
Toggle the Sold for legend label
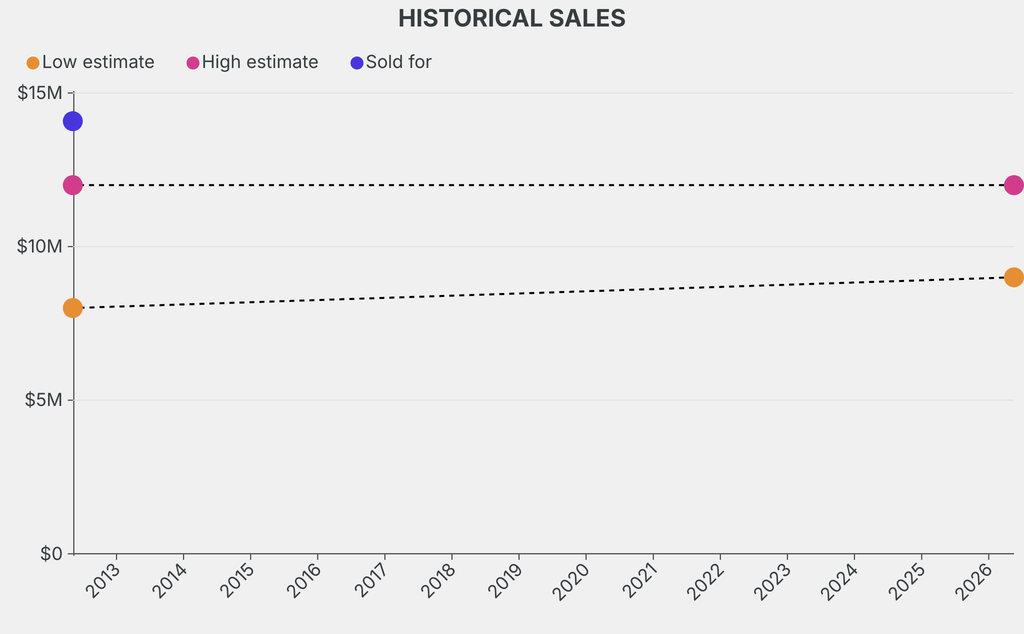point(399,62)
